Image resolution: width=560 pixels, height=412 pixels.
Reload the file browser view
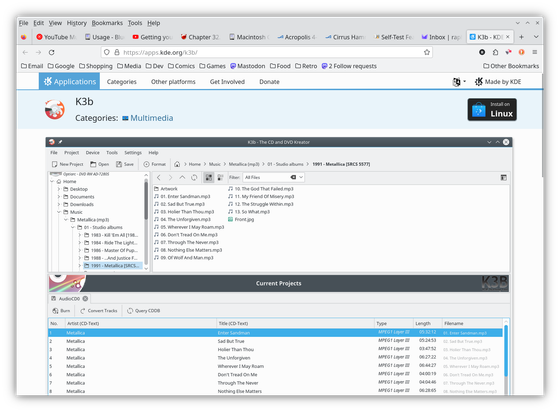point(194,177)
